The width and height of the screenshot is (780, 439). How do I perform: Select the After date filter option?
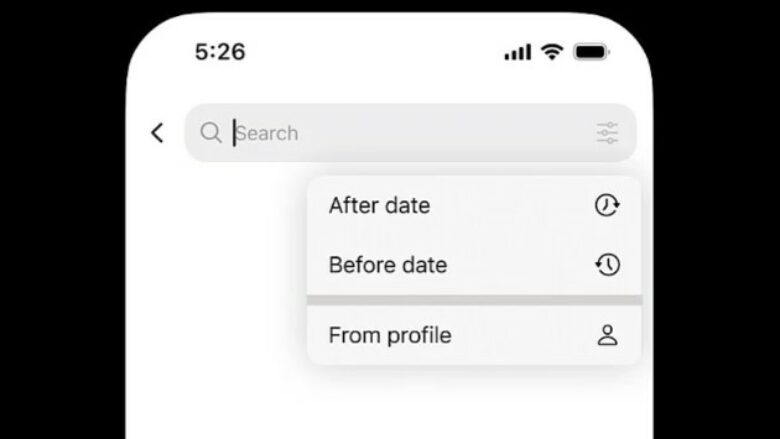click(379, 205)
